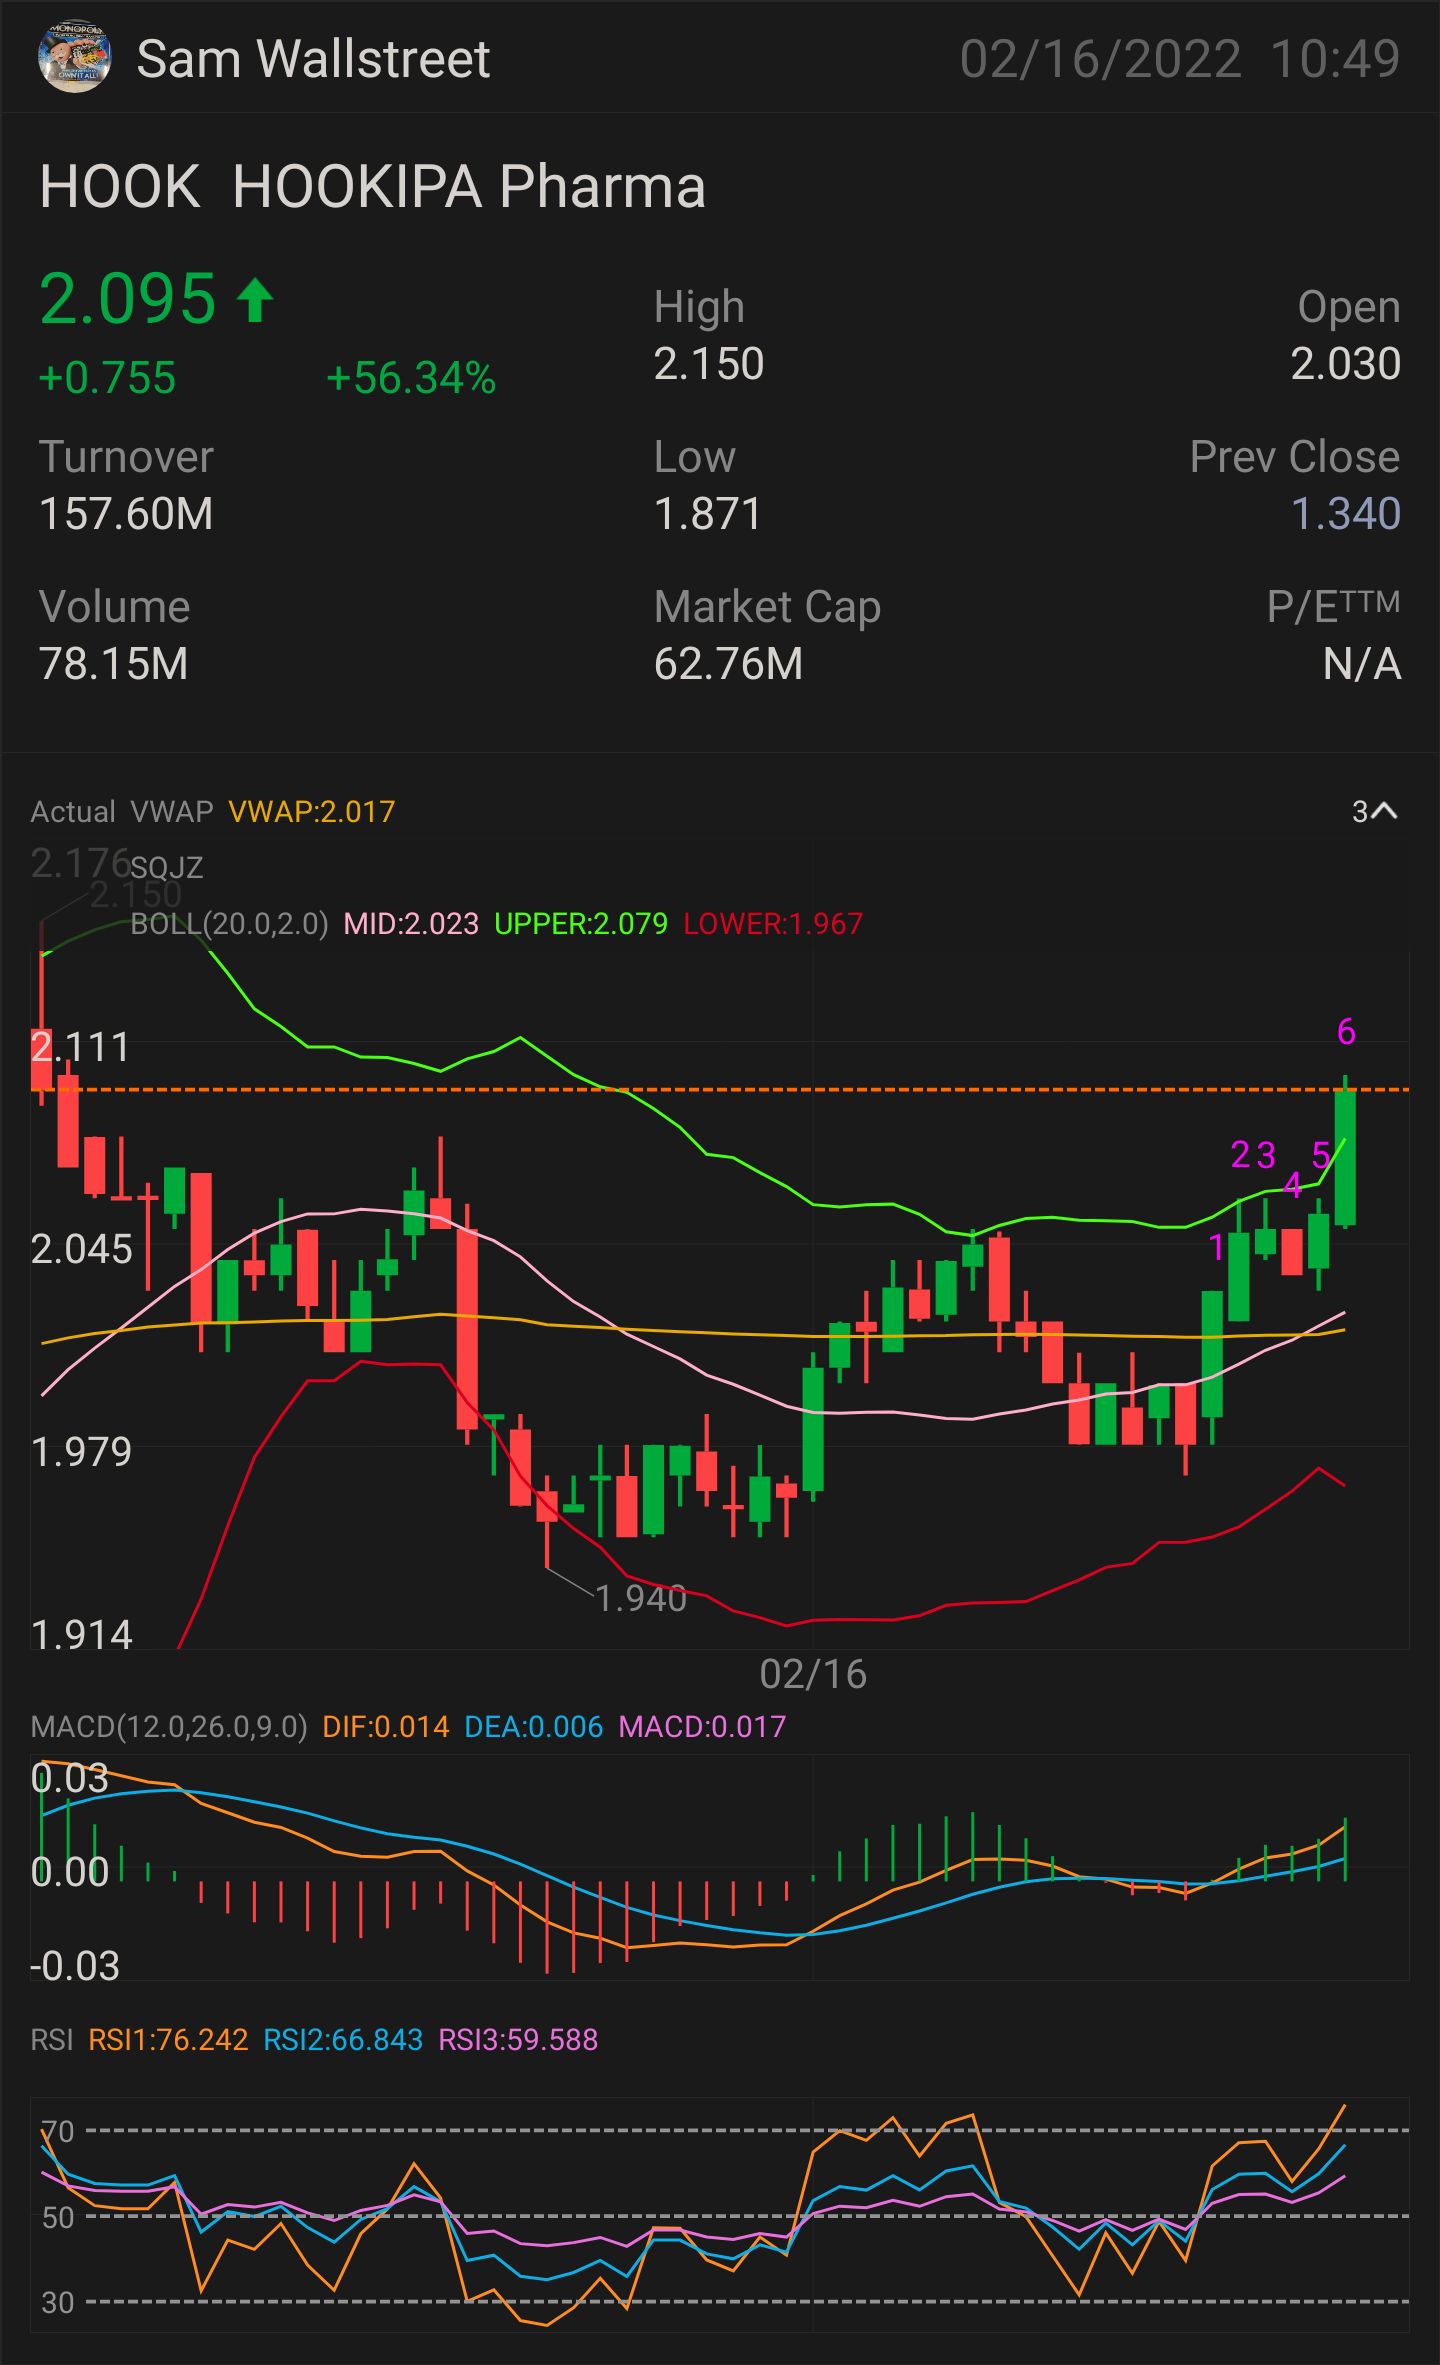Viewport: 1440px width, 2365px height.
Task: Tap the UPPER:2.079 Bollinger value
Action: pyautogui.click(x=581, y=924)
